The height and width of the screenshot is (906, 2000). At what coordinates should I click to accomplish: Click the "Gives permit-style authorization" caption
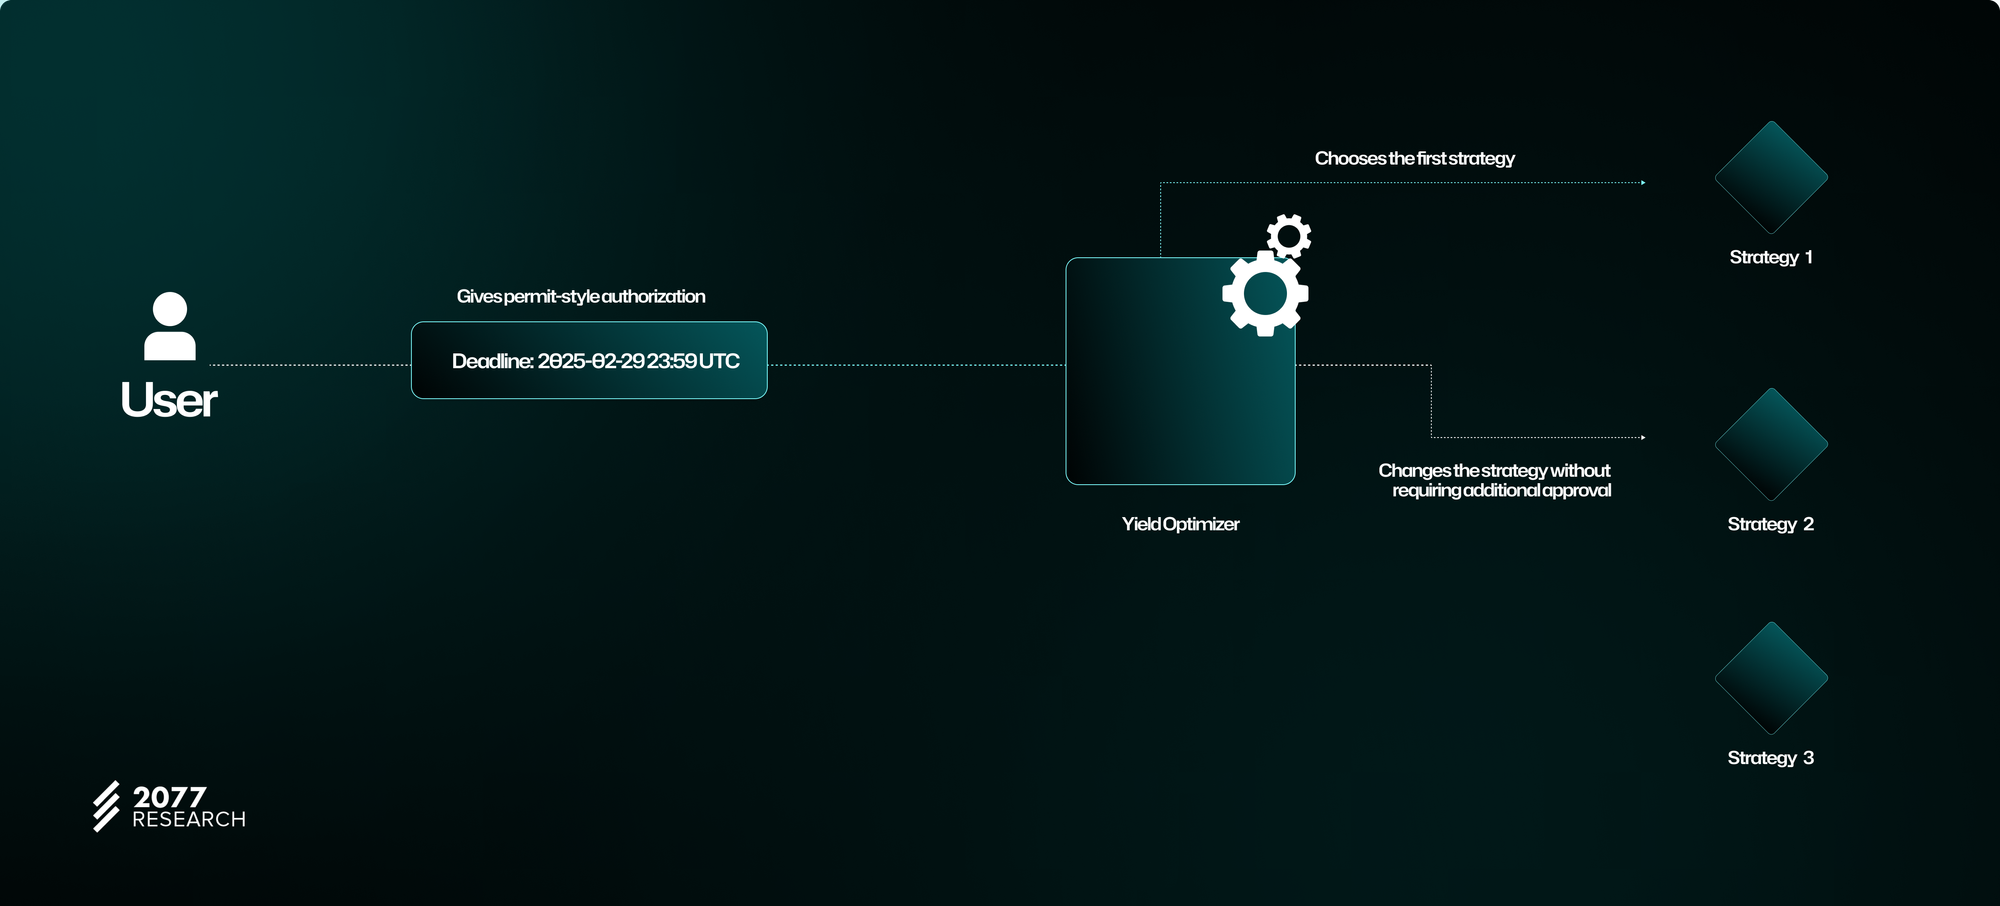tap(581, 296)
